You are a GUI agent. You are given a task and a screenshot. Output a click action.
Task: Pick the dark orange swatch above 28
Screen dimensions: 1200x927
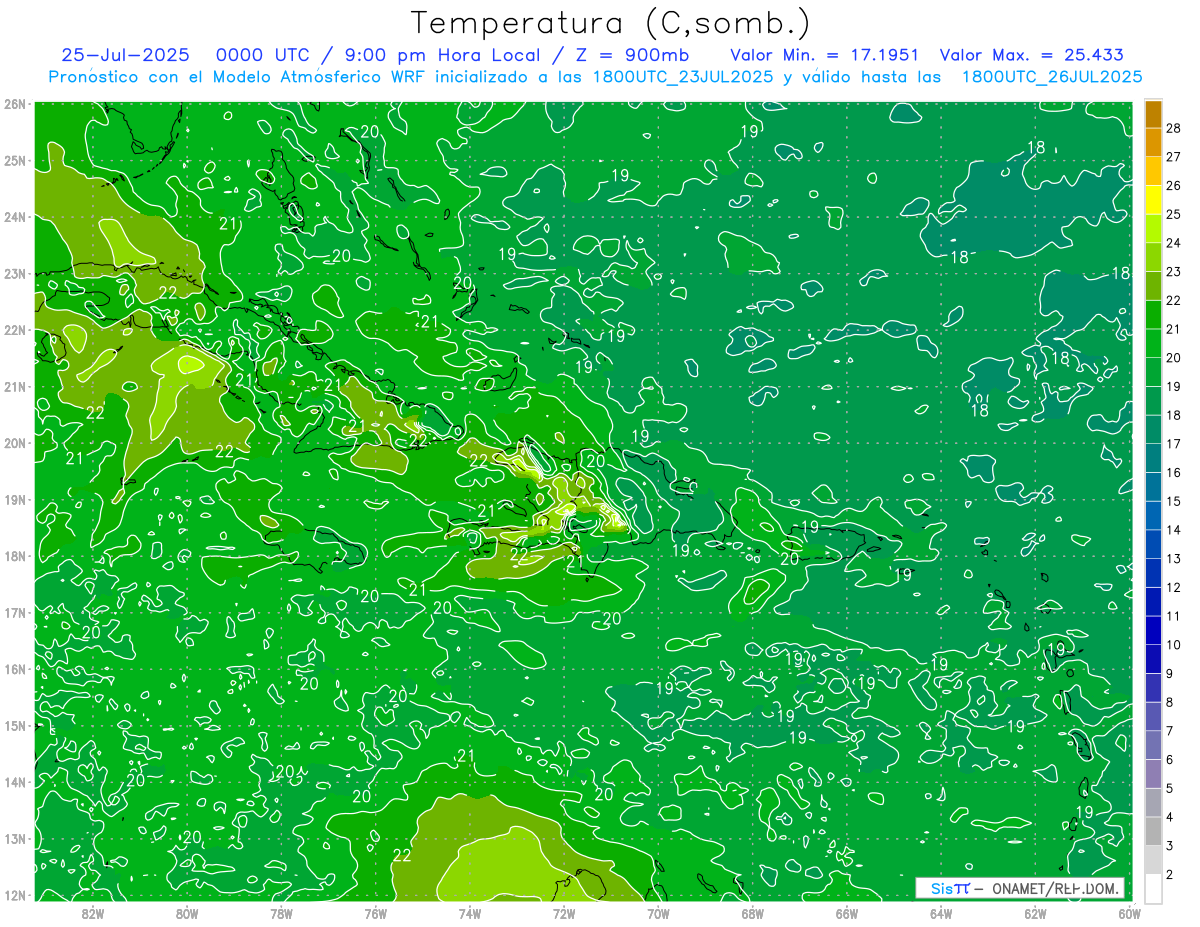1153,114
